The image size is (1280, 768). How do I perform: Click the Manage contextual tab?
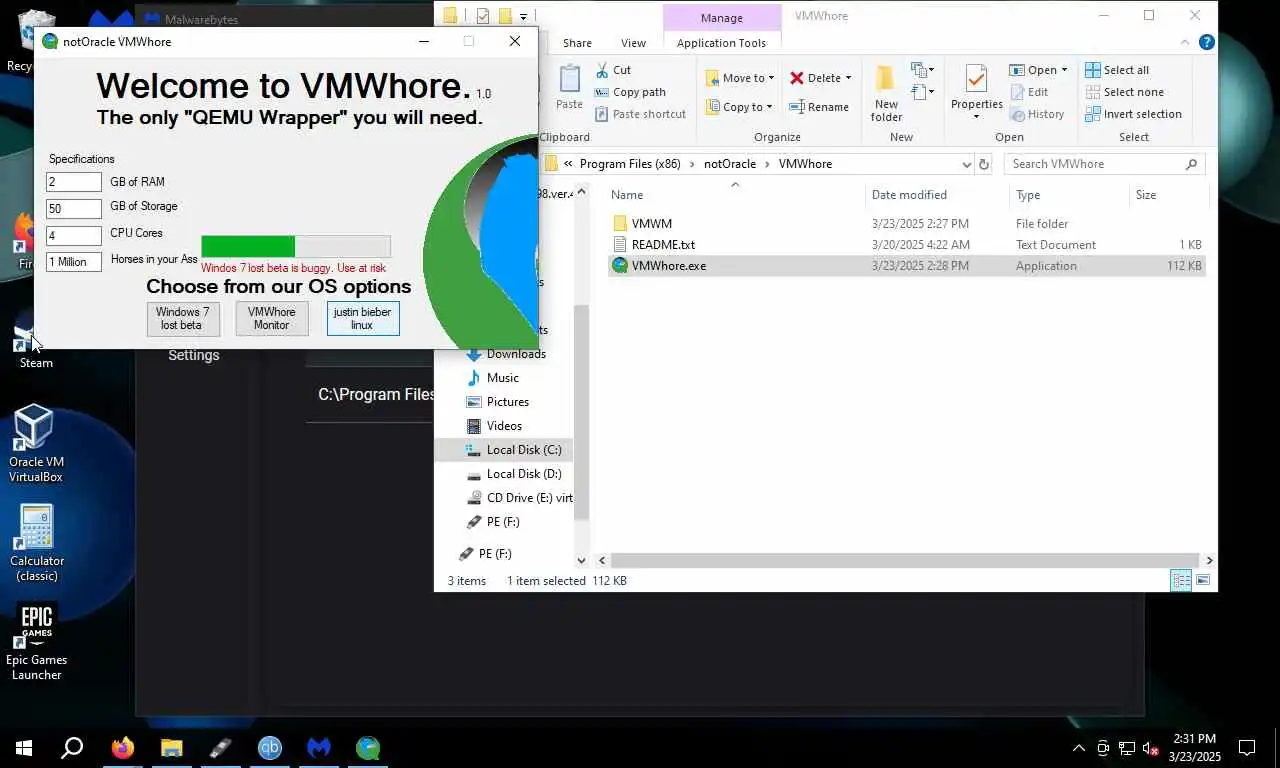coord(721,17)
